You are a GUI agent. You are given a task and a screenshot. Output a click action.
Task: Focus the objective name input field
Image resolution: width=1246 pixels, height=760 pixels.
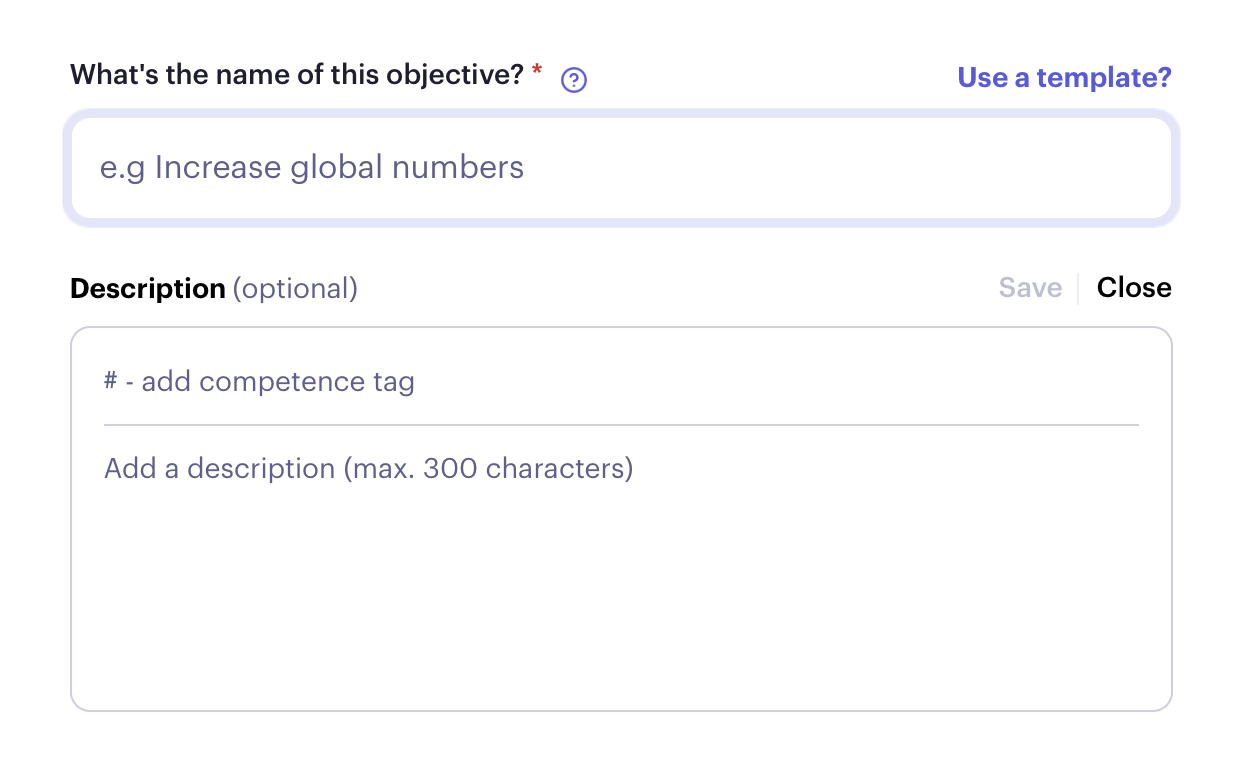pos(621,167)
